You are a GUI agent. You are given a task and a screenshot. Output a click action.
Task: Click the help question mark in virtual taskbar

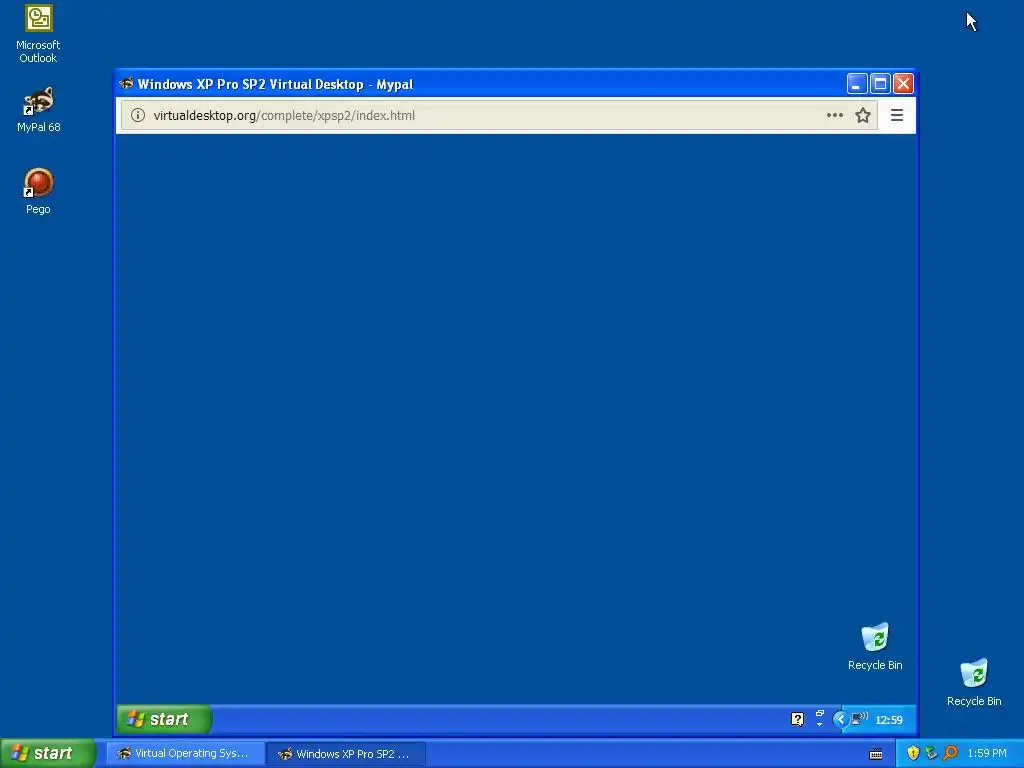tap(797, 719)
